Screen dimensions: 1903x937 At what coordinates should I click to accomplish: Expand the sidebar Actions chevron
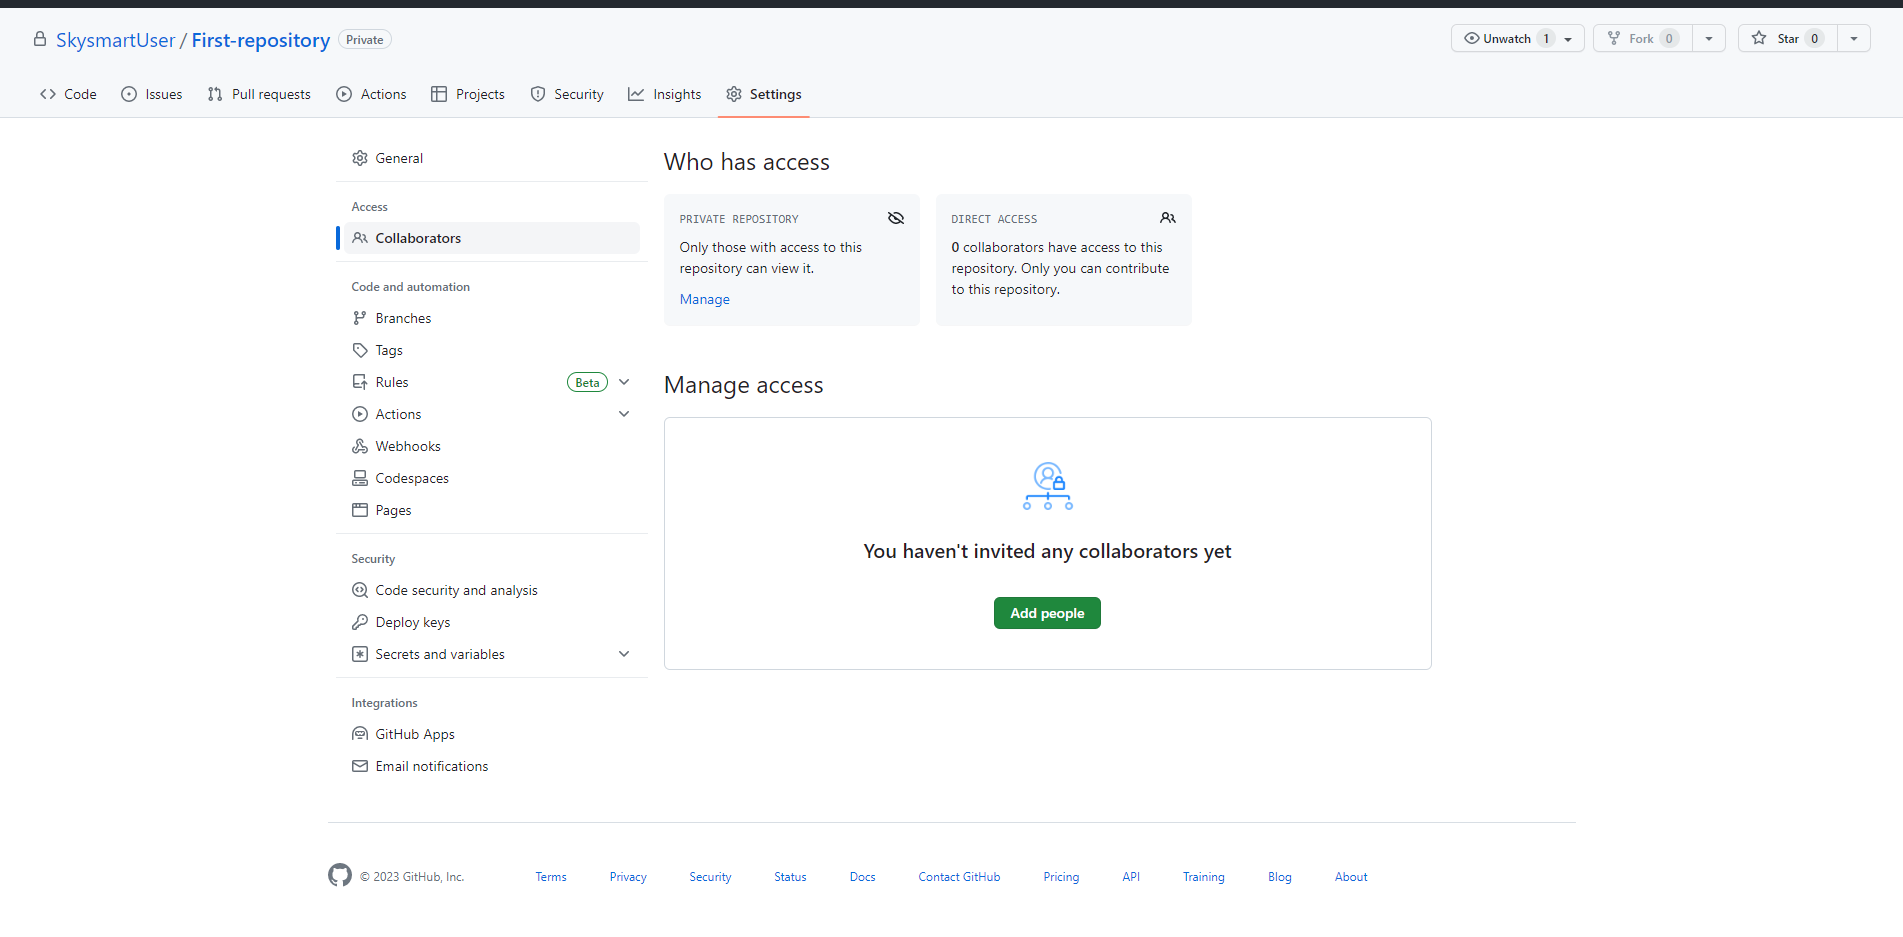click(624, 414)
